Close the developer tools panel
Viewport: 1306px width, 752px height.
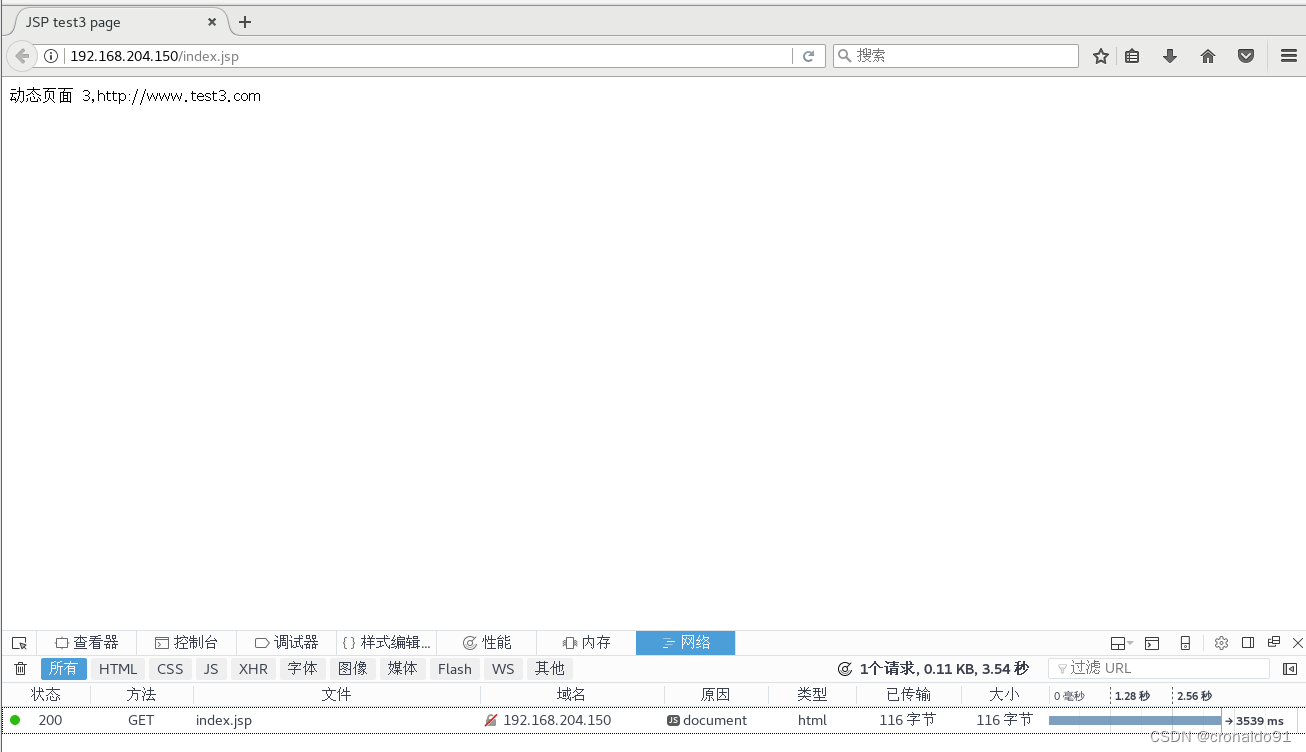[1298, 643]
